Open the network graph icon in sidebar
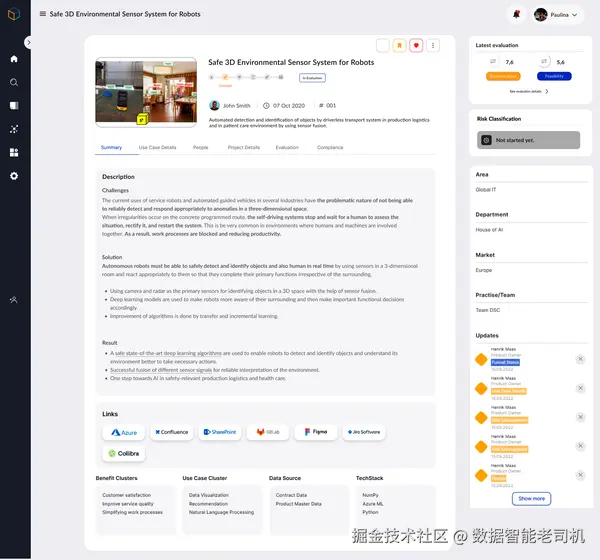The width and height of the screenshot is (600, 560). coord(14,129)
